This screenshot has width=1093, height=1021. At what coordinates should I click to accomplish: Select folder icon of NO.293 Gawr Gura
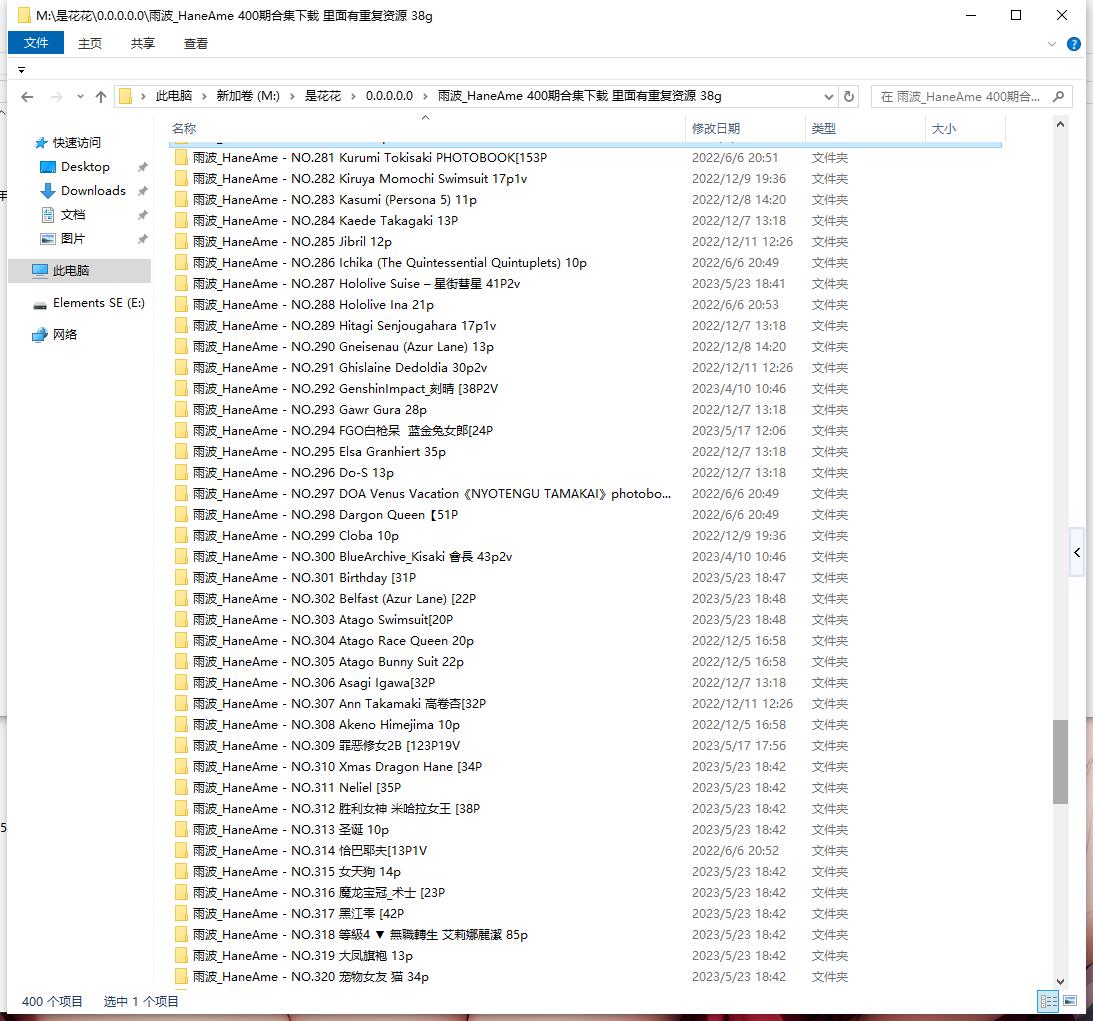coord(181,410)
